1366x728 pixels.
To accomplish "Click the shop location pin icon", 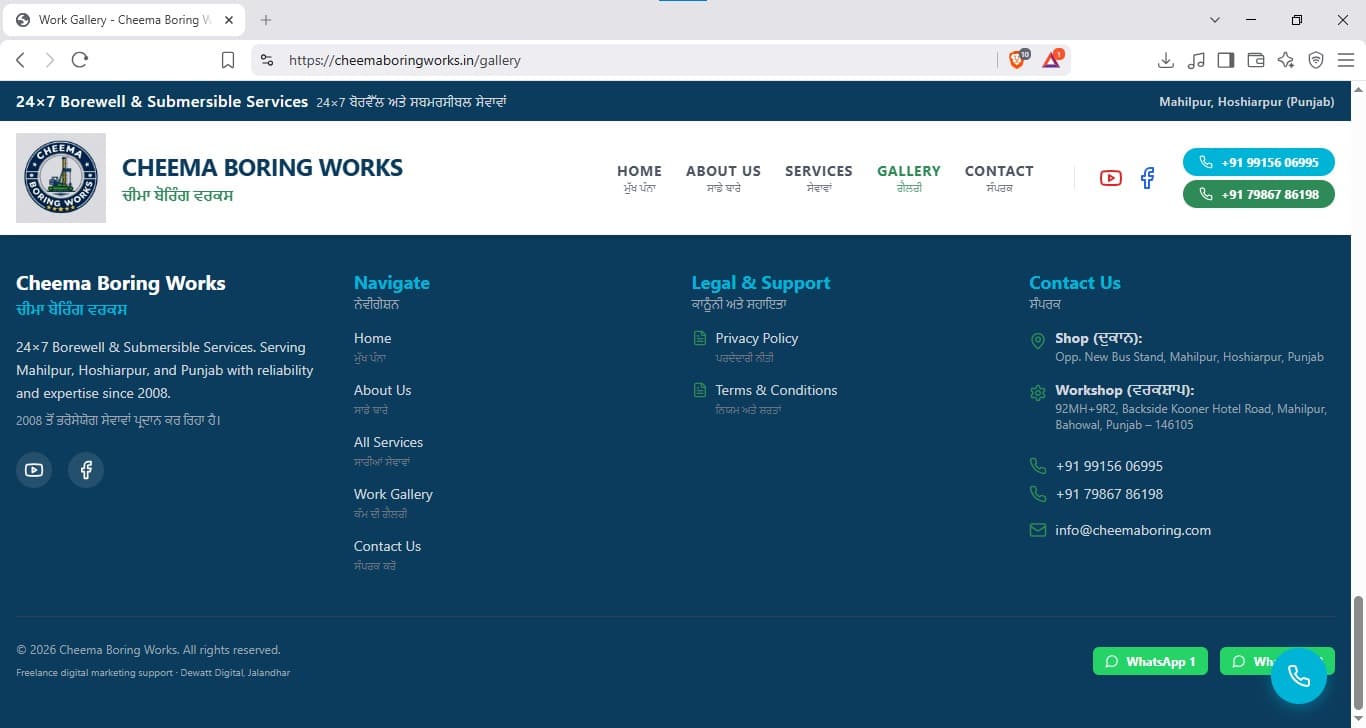I will coord(1038,342).
